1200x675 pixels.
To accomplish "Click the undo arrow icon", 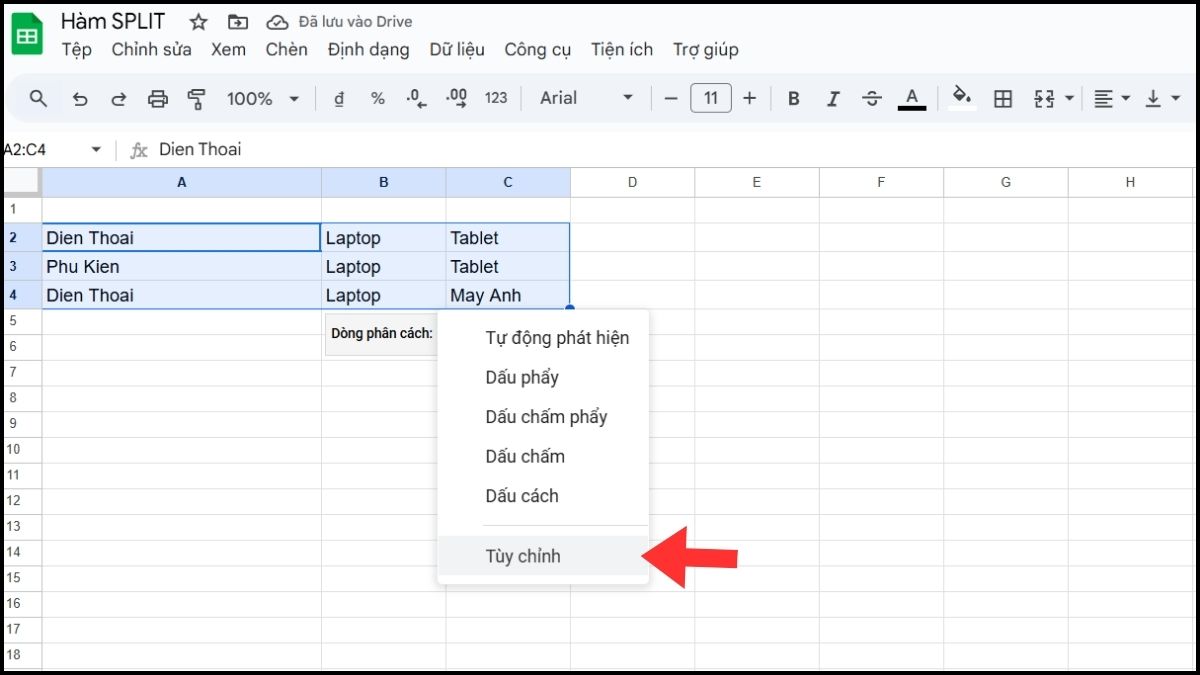I will pos(80,98).
